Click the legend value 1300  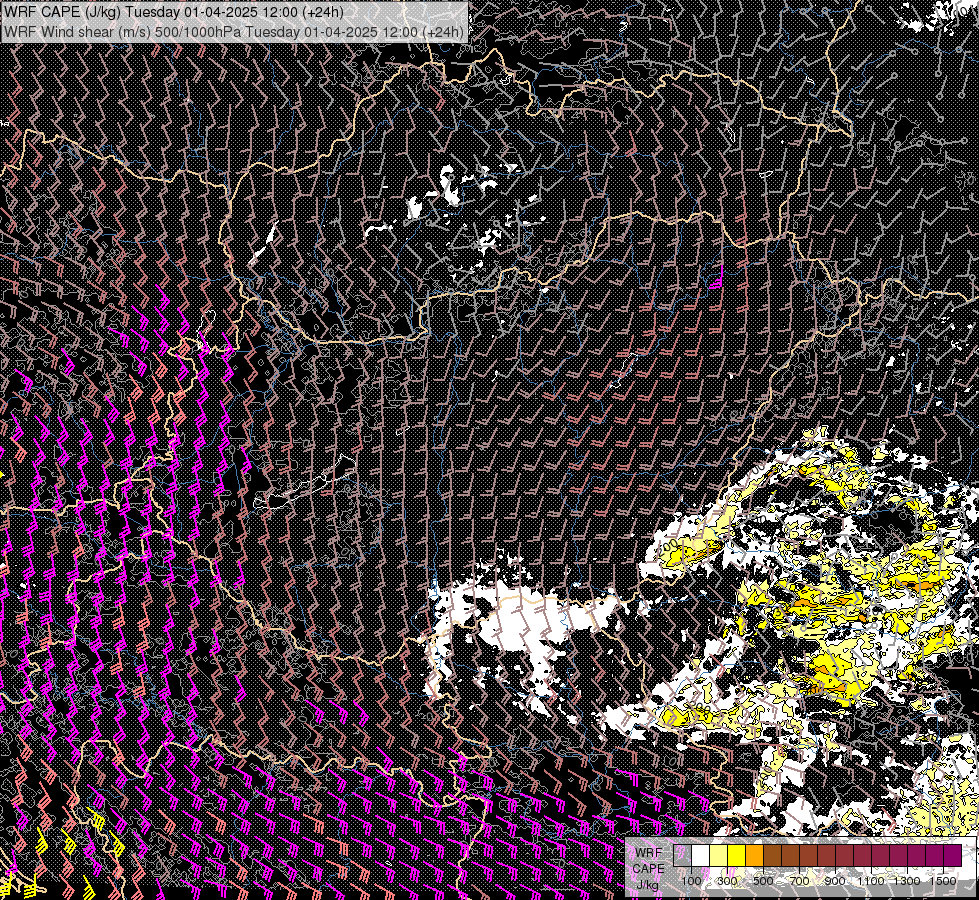907,881
